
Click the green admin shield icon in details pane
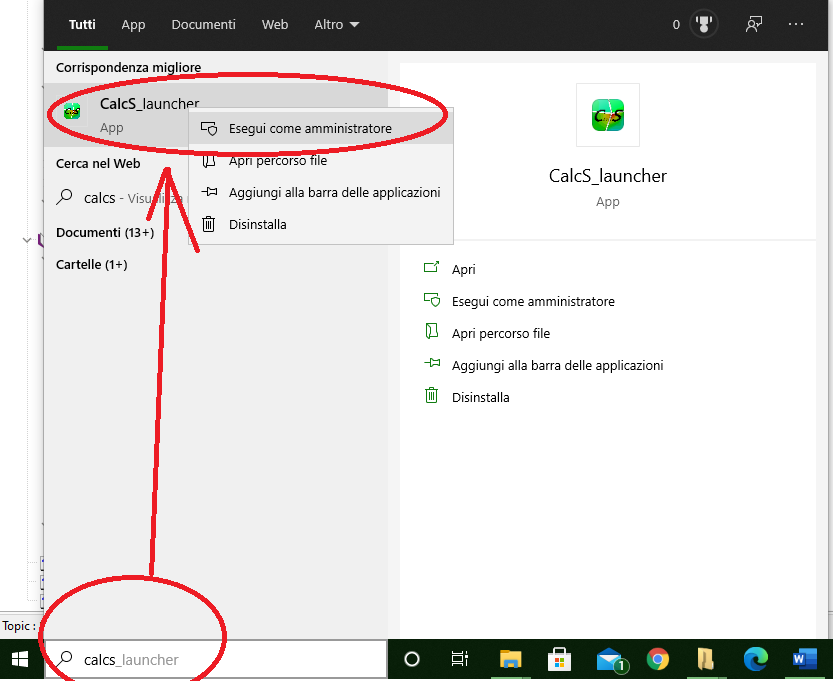pyautogui.click(x=432, y=300)
